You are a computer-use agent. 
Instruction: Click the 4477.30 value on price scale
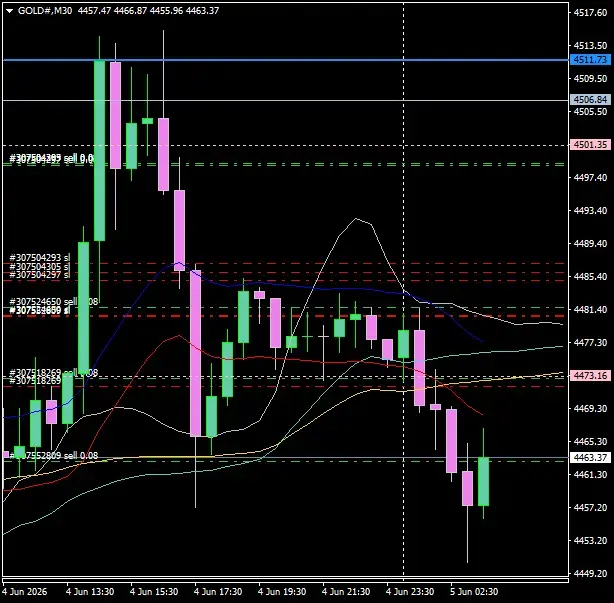pos(590,342)
